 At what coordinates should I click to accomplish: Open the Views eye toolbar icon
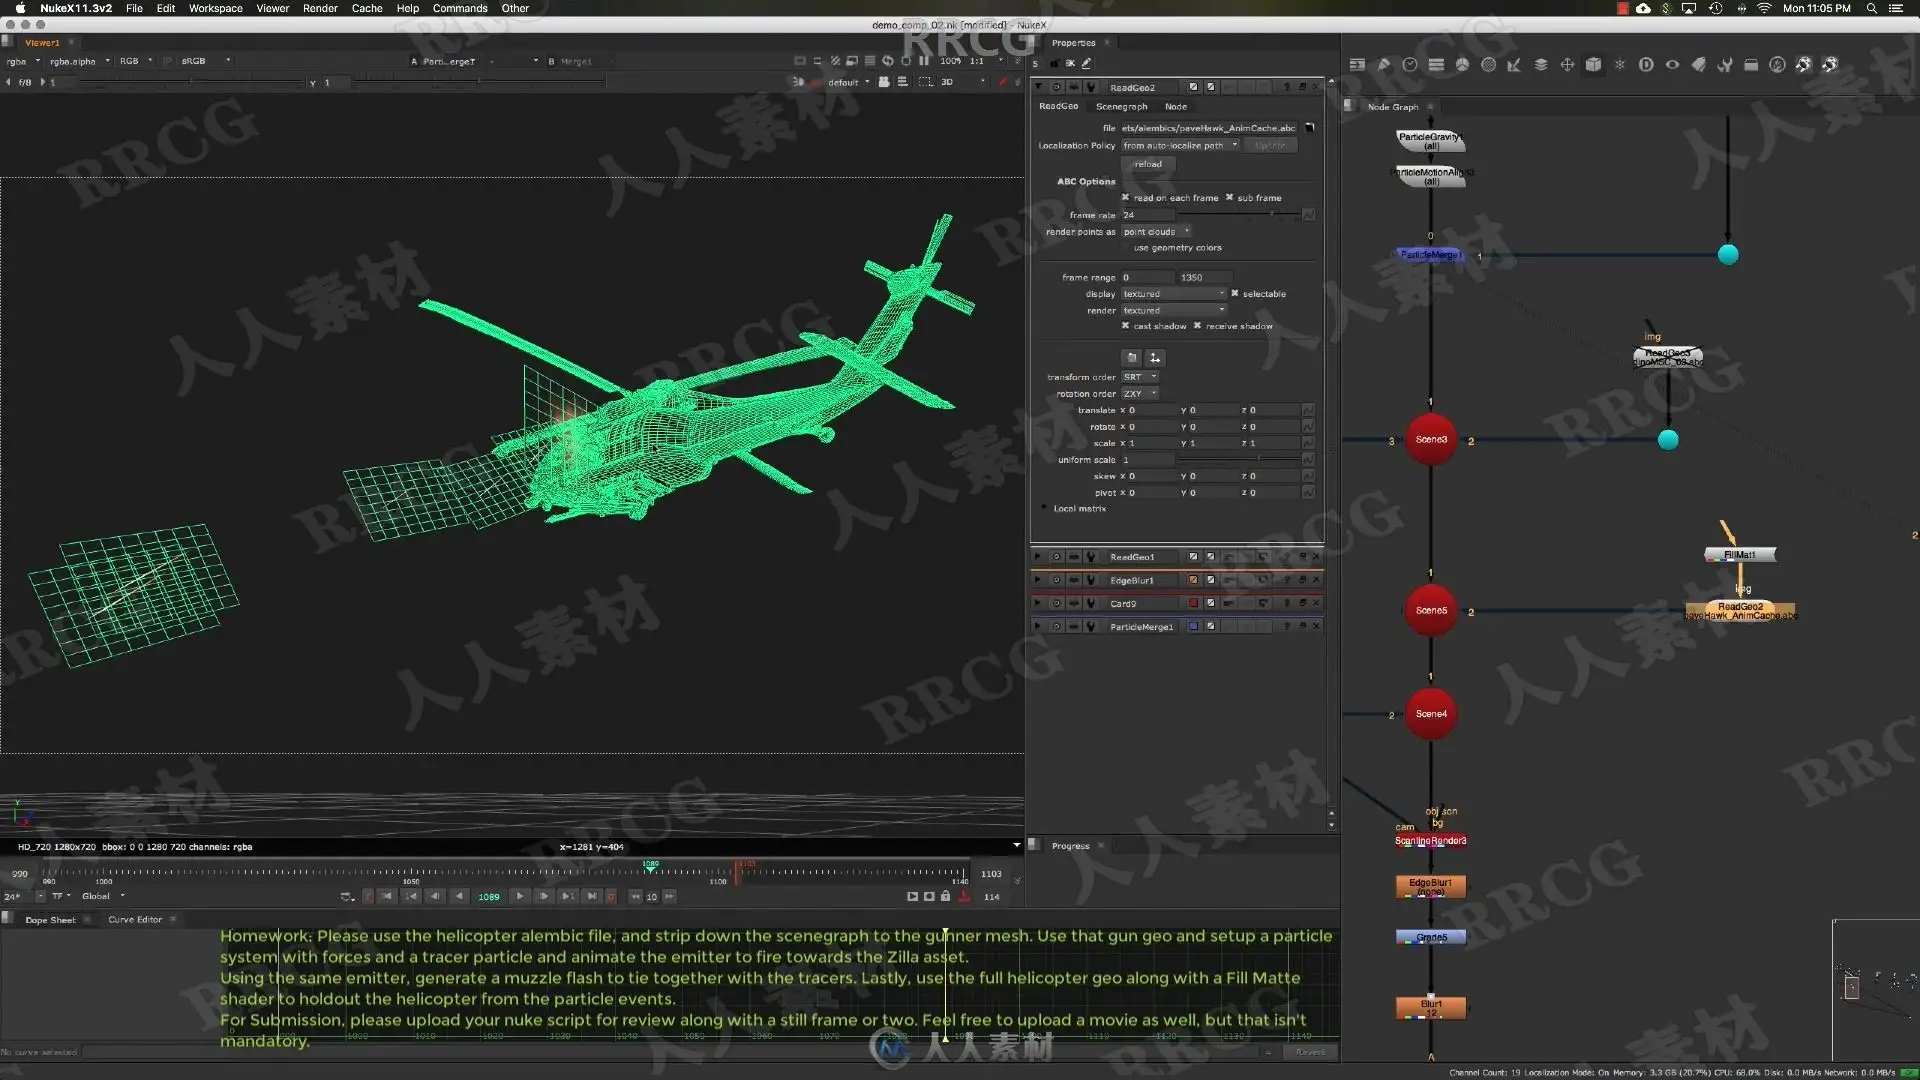(1672, 65)
